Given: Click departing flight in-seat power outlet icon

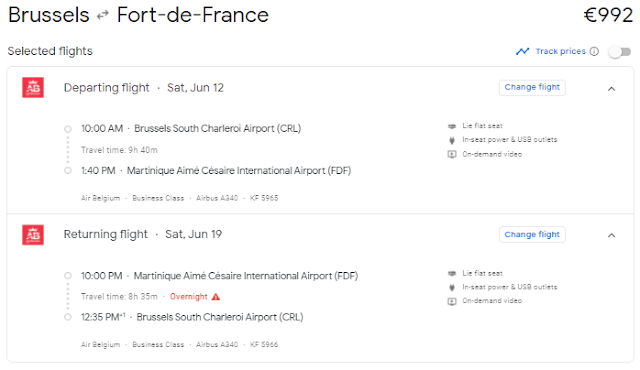Looking at the screenshot, I should click(452, 140).
